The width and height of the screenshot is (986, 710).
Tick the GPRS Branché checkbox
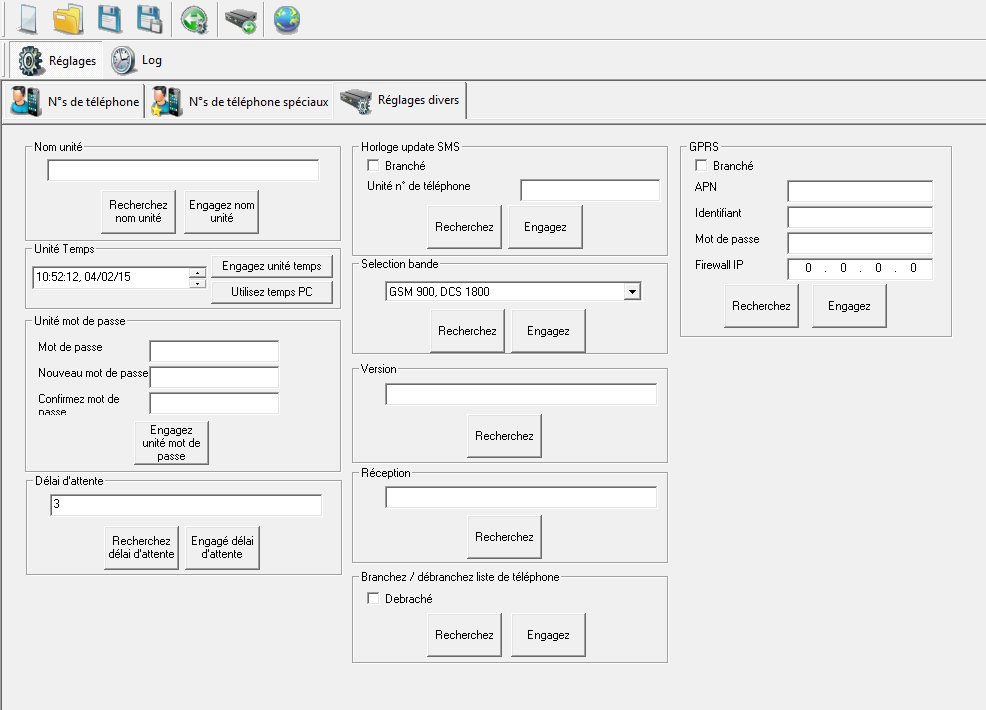[x=701, y=166]
